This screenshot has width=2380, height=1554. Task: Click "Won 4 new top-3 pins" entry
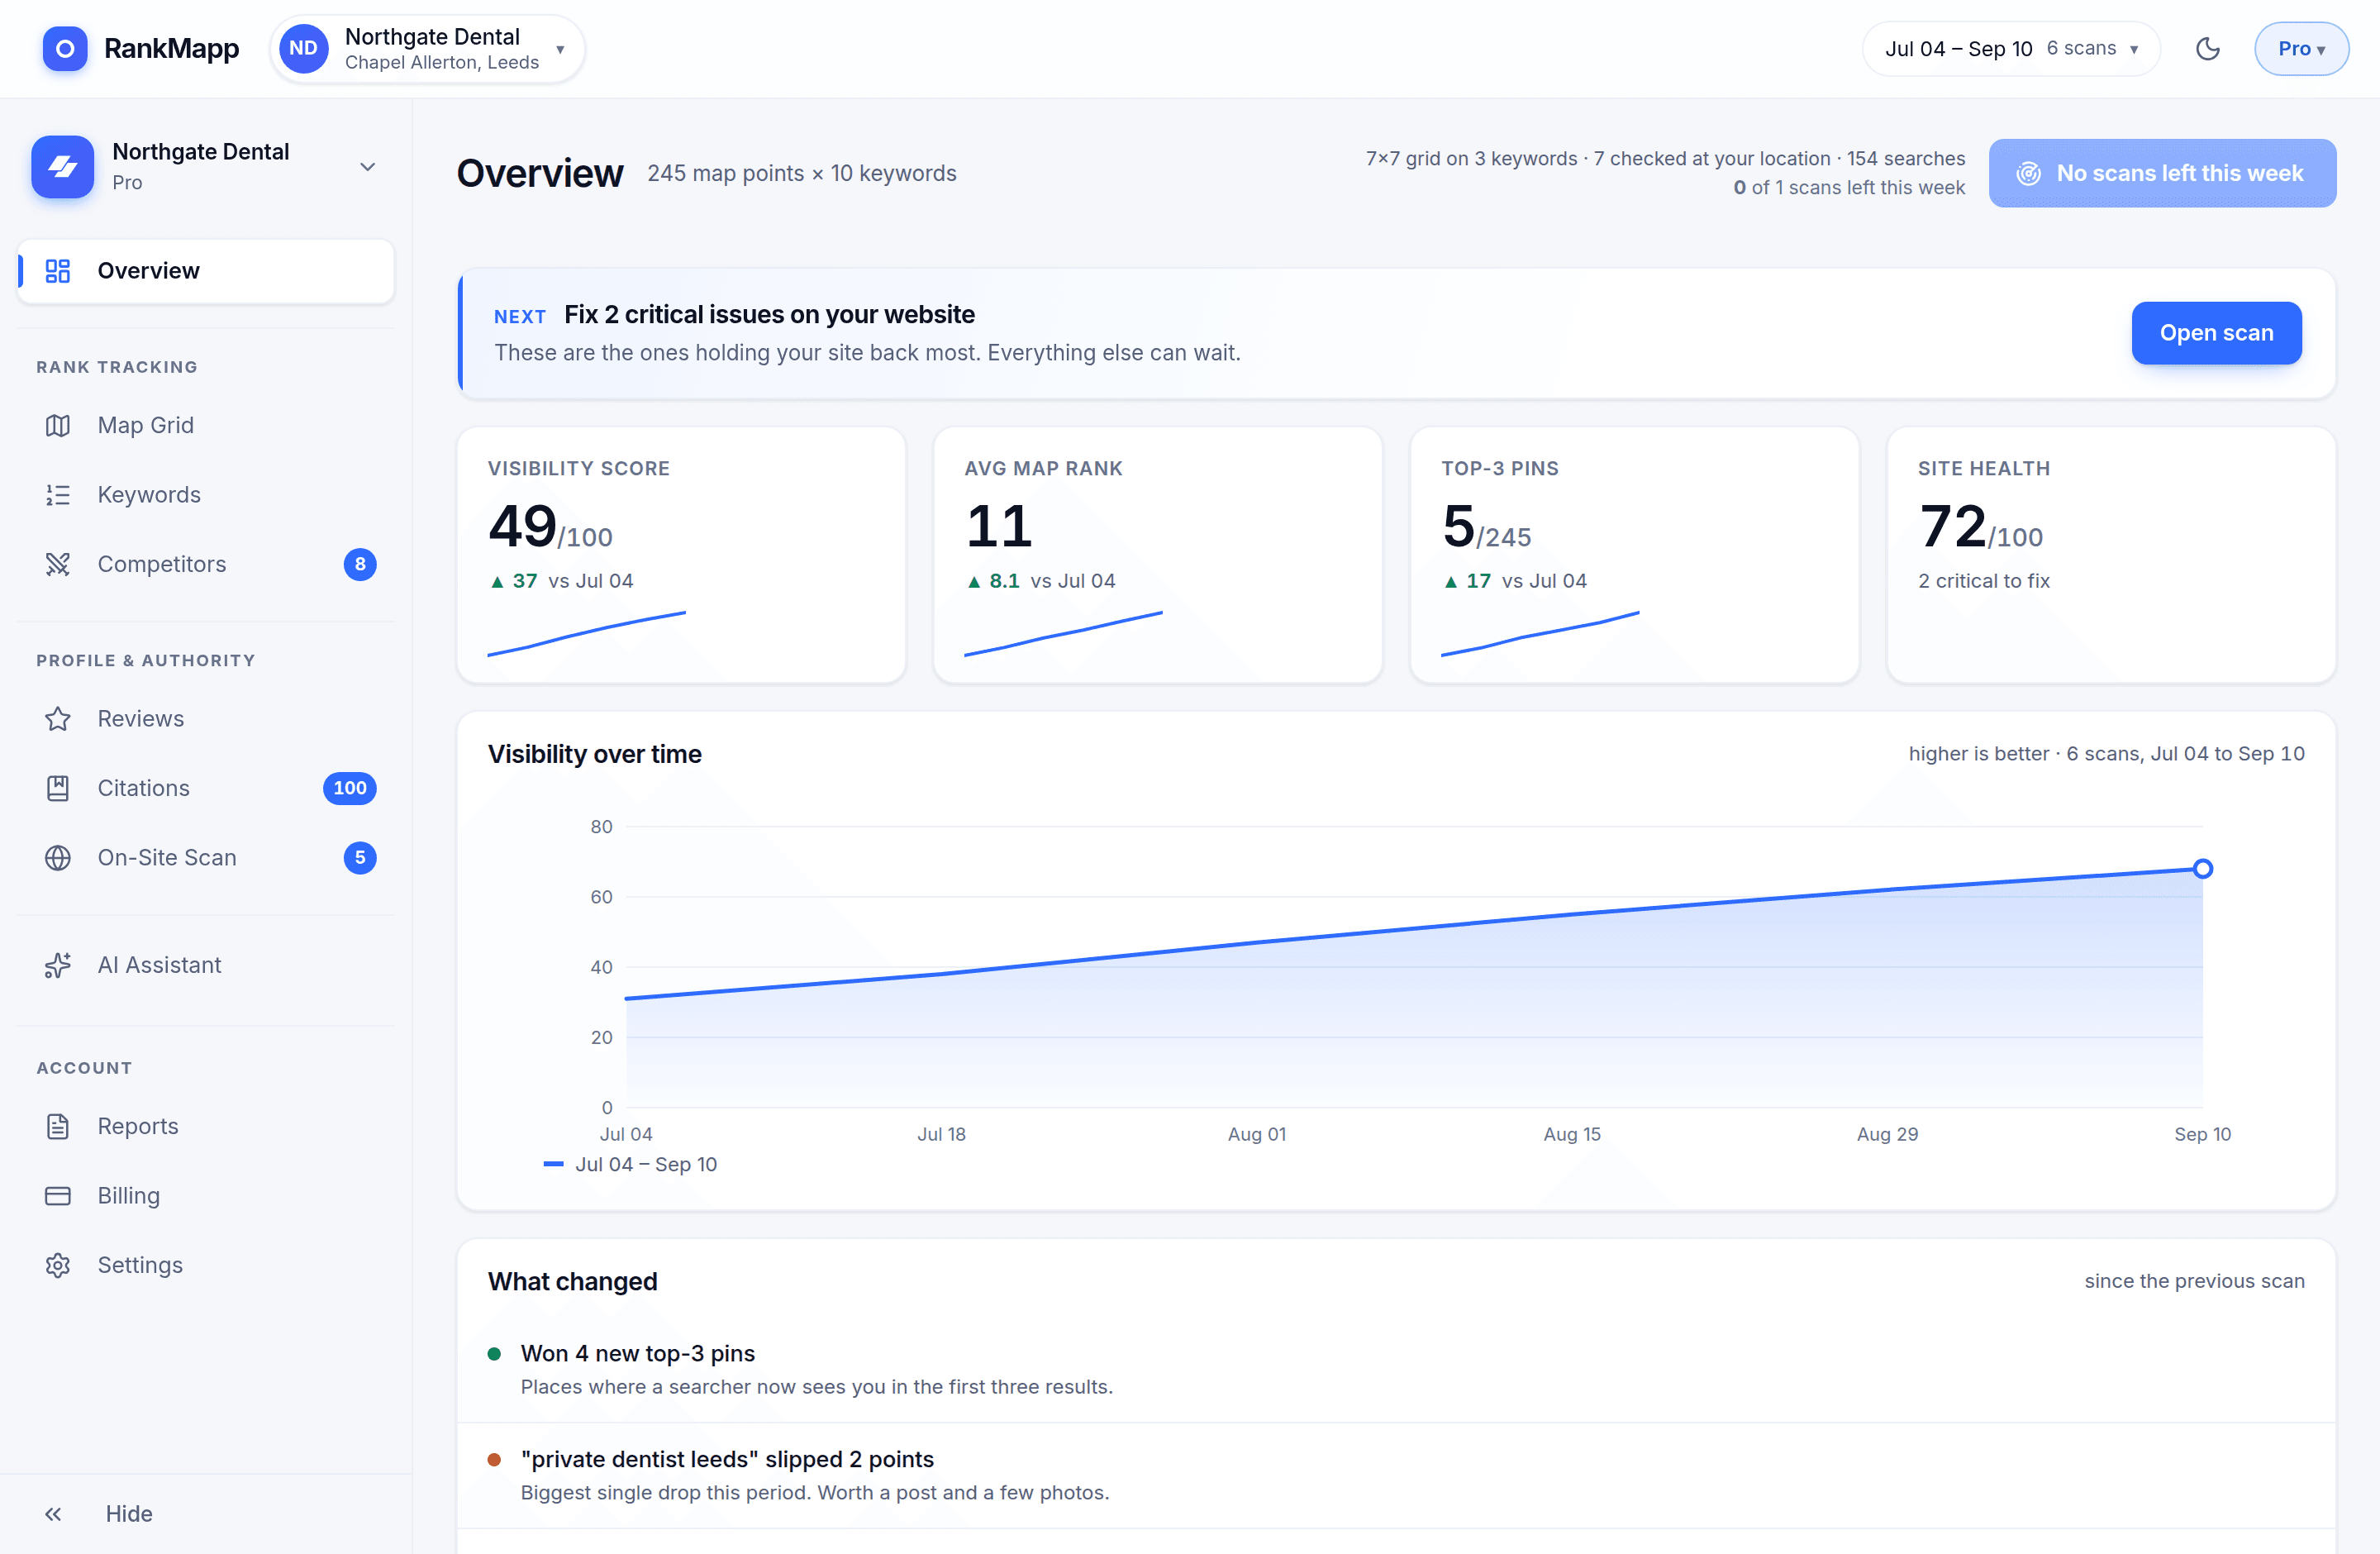click(x=1396, y=1369)
